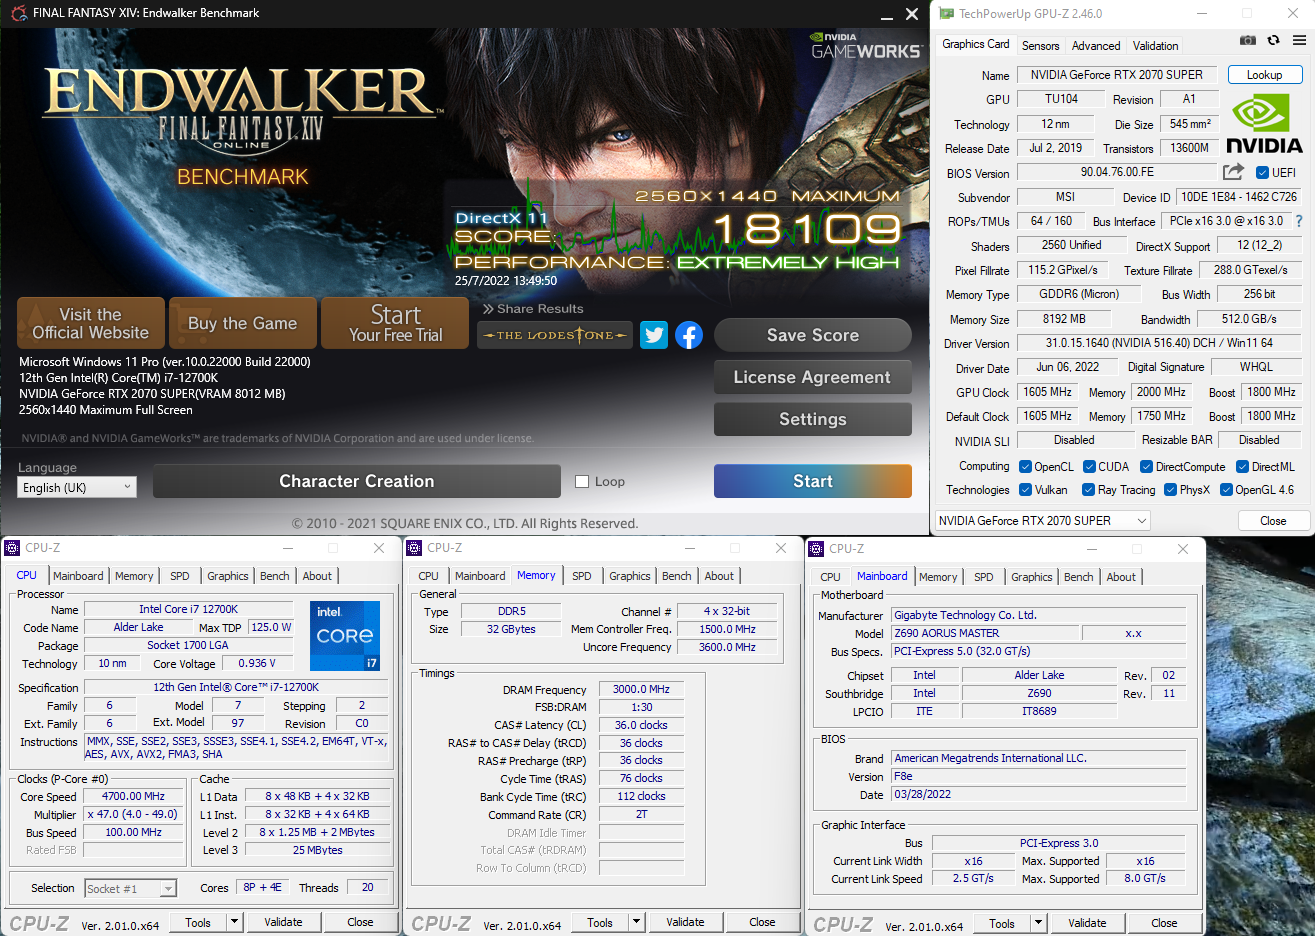Viewport: 1315px width, 936px height.
Task: Click the Intel Core i7 logo in CPU-Z
Action: tap(345, 635)
